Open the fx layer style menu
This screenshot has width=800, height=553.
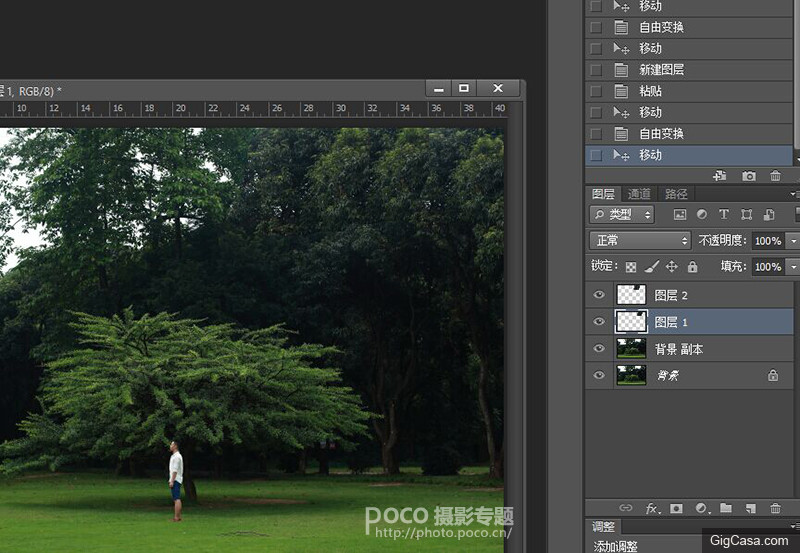click(652, 508)
